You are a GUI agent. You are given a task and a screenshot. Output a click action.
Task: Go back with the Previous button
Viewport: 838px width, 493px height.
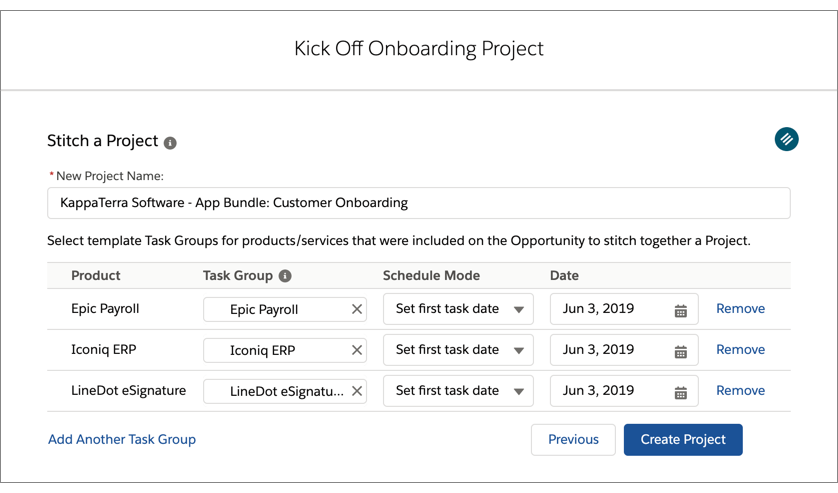click(573, 440)
